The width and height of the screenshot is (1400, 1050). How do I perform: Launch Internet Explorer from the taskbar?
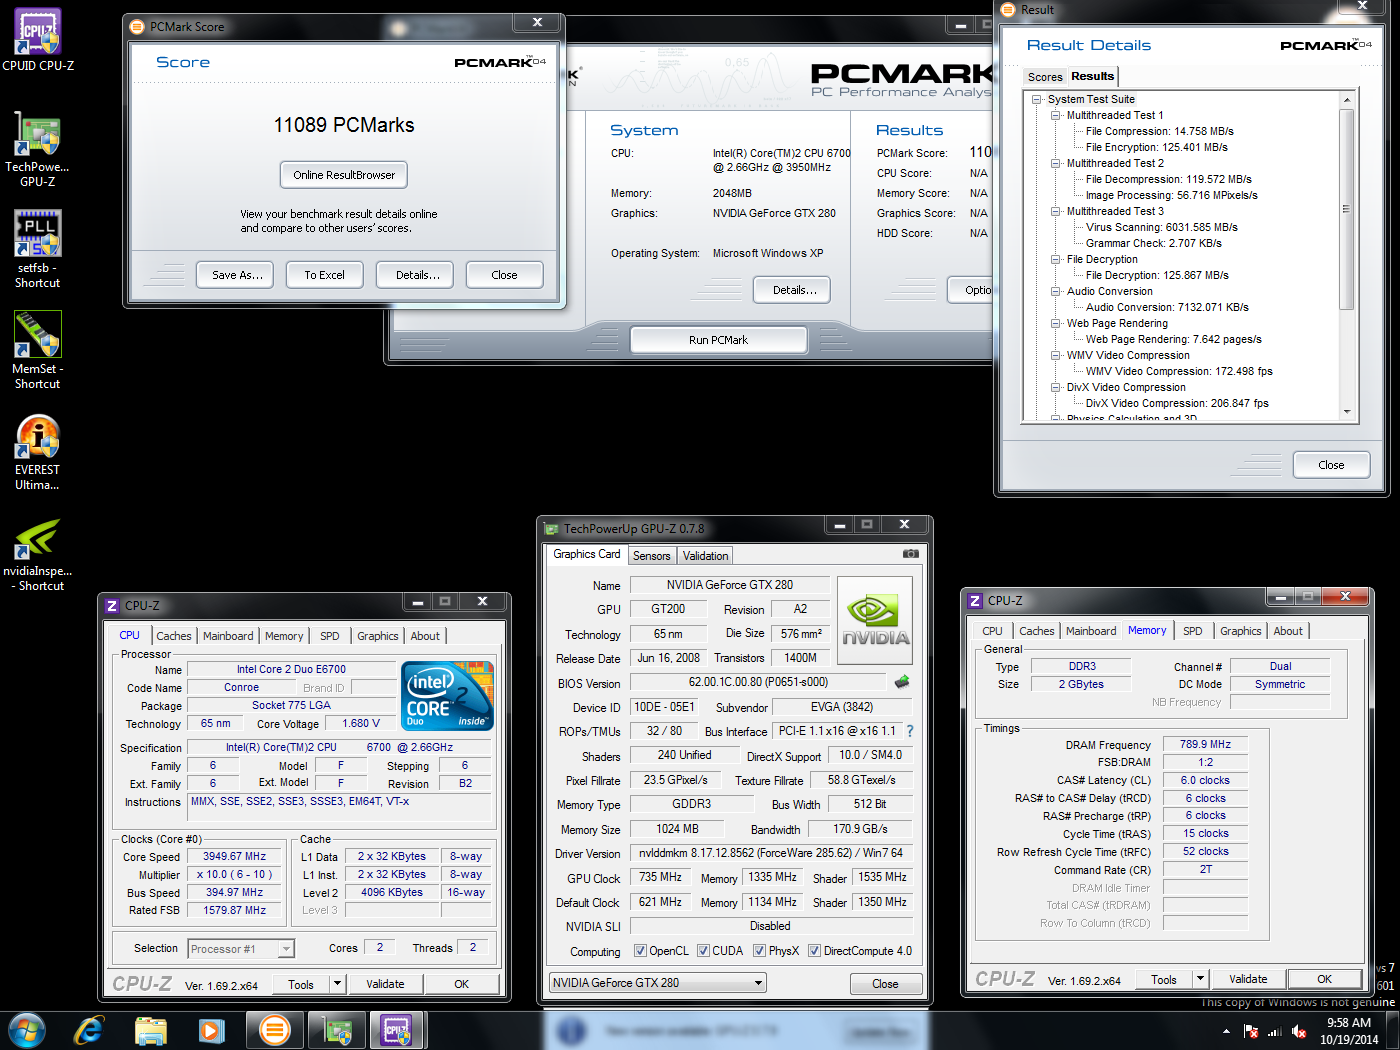tap(89, 1030)
